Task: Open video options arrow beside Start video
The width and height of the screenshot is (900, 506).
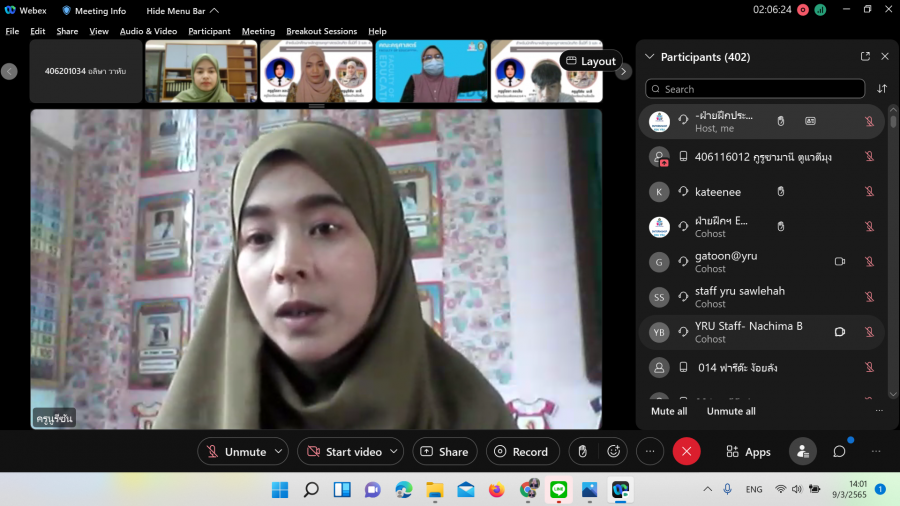Action: pyautogui.click(x=394, y=451)
